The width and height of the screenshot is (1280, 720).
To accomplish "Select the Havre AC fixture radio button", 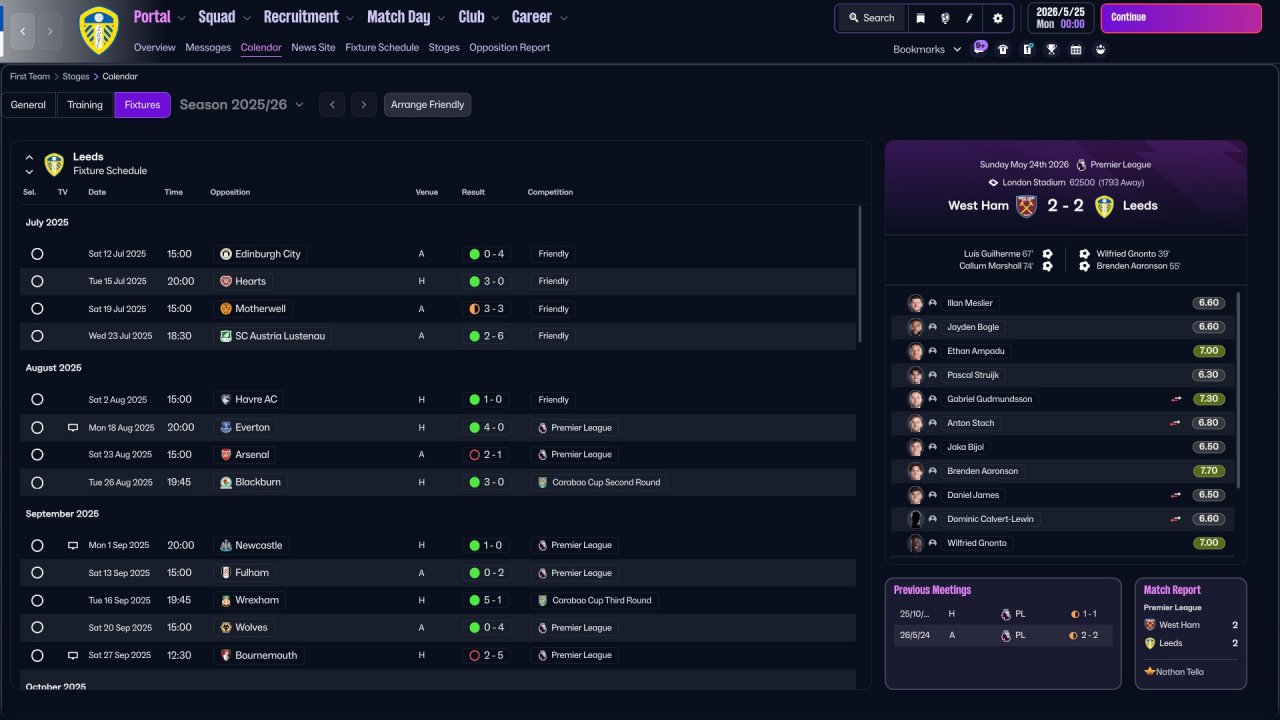I will tap(37, 400).
